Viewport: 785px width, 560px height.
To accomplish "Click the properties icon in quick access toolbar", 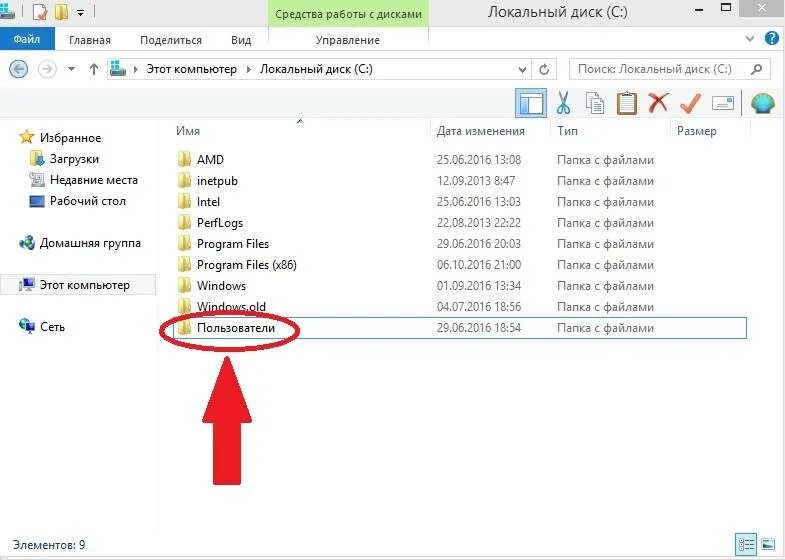I will coord(40,12).
